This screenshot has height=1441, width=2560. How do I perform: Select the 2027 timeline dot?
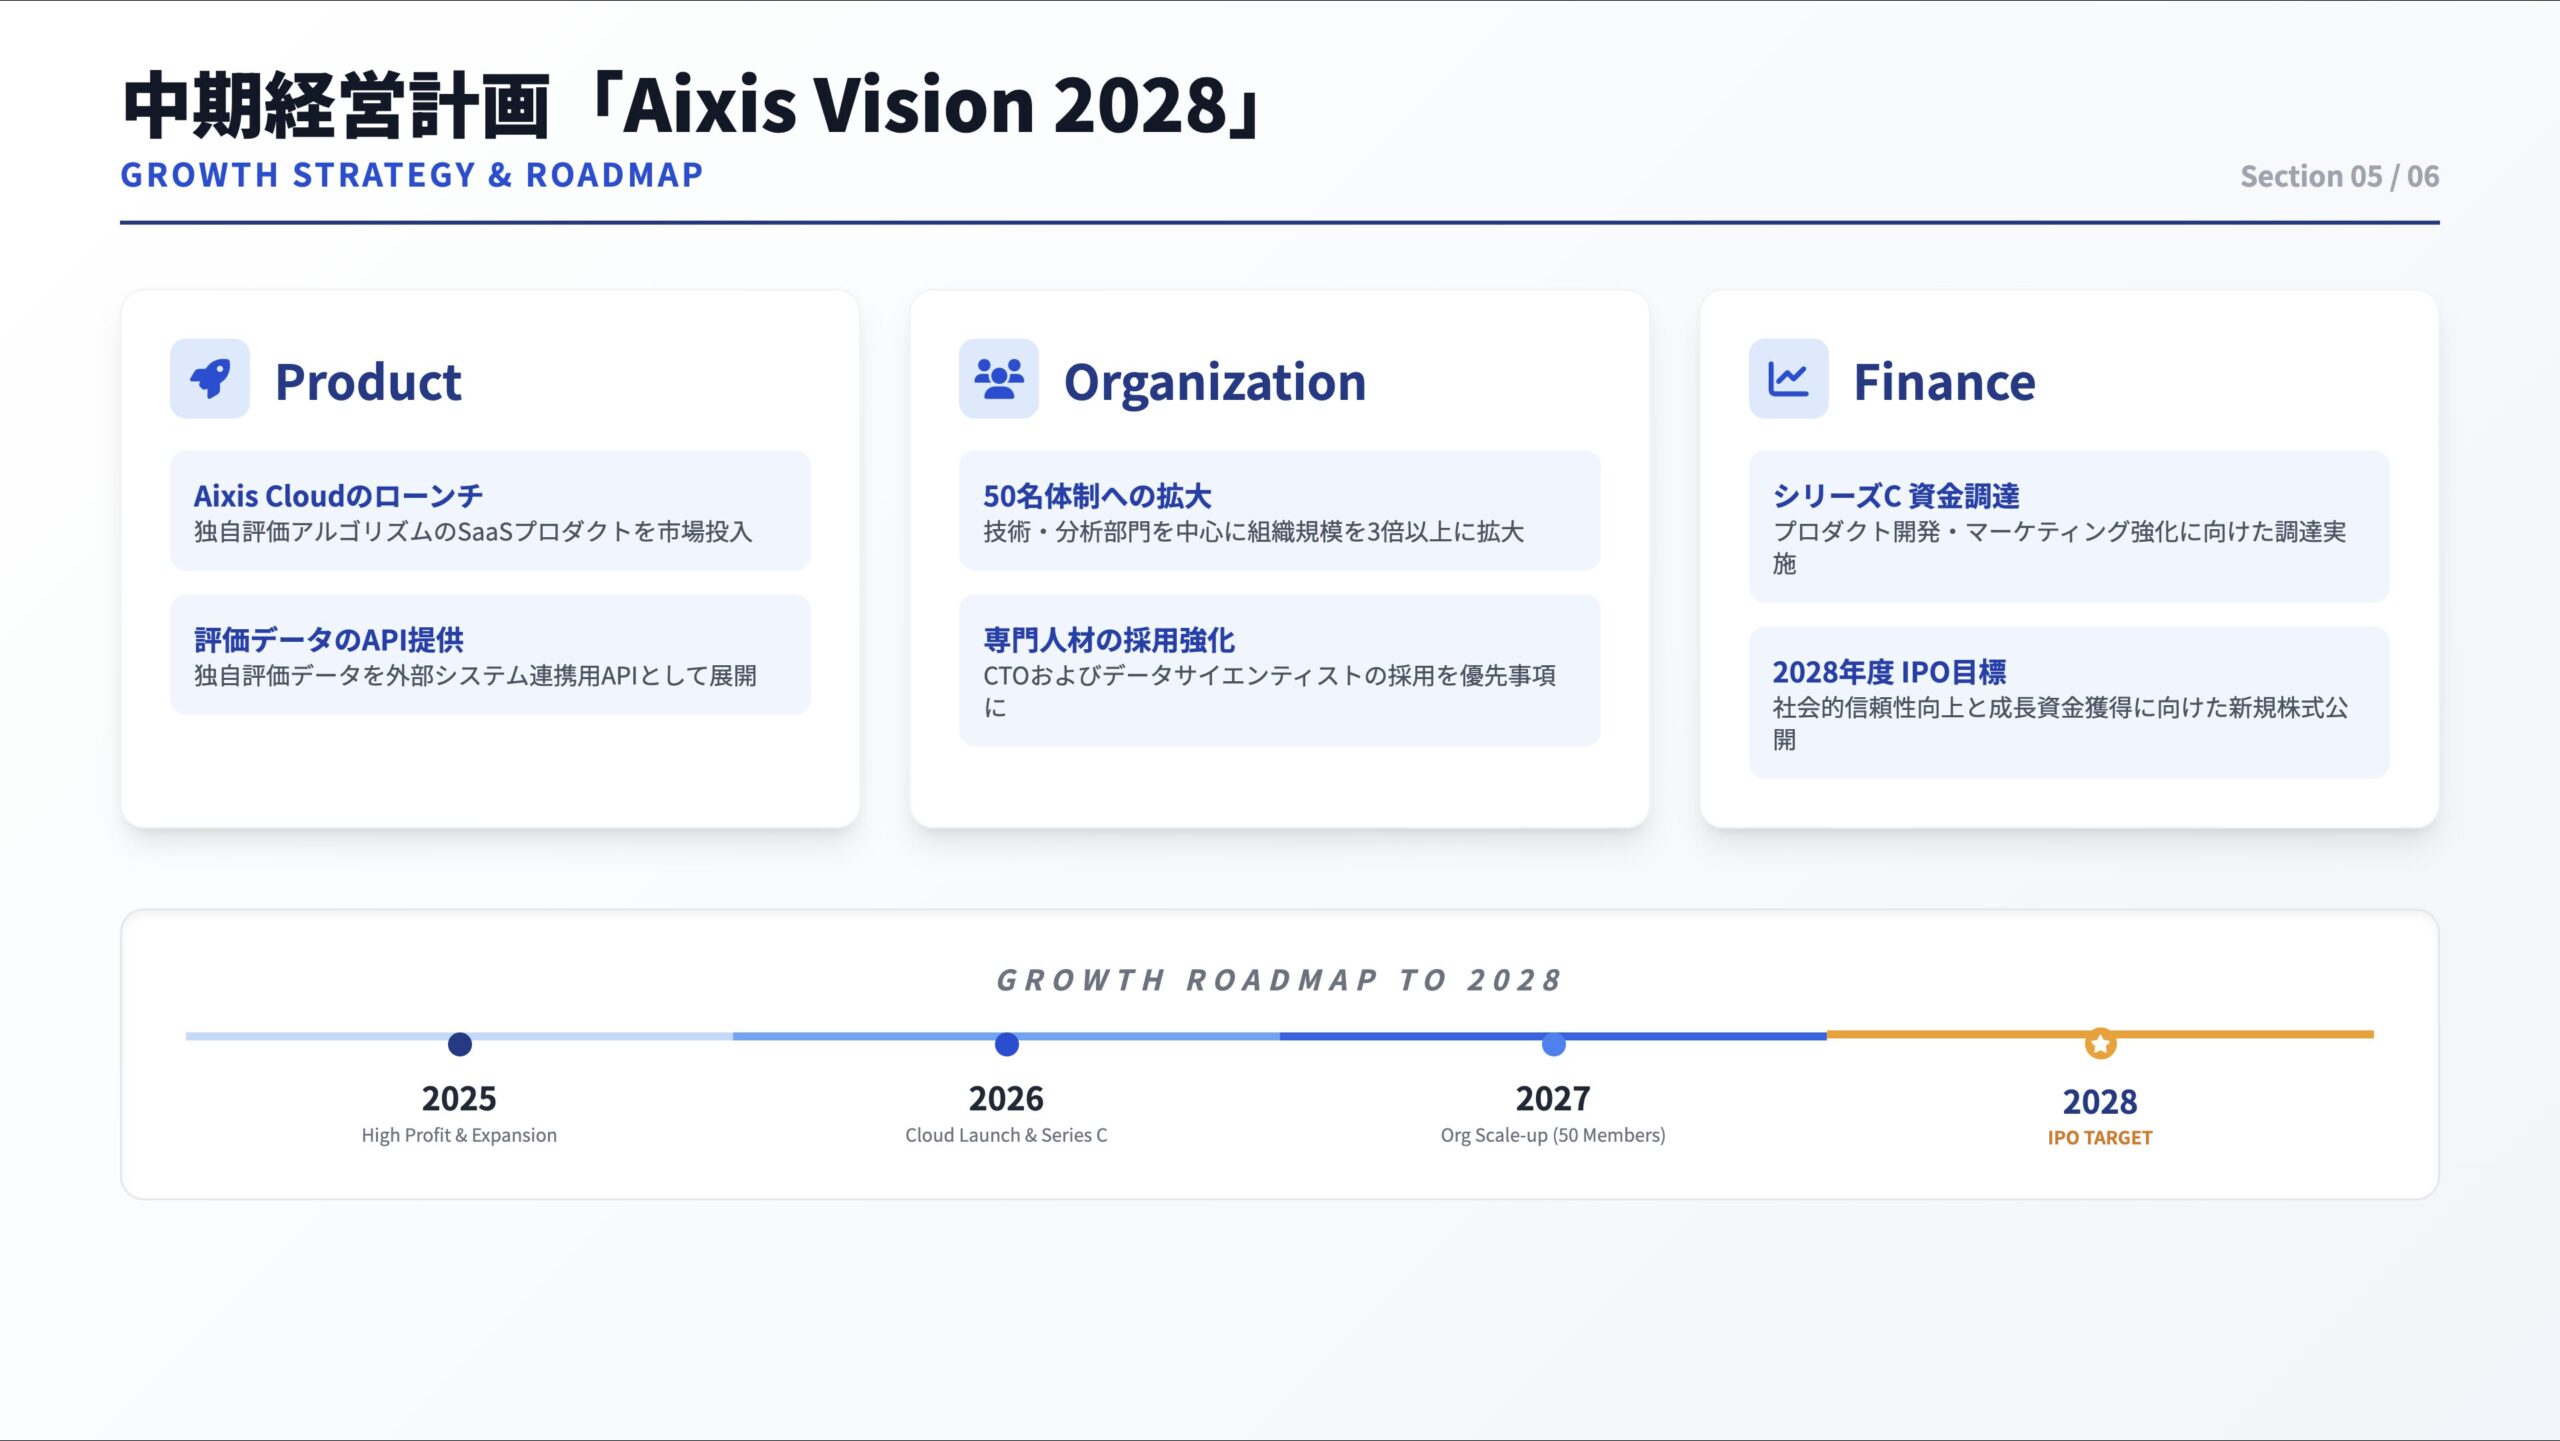point(1553,1044)
